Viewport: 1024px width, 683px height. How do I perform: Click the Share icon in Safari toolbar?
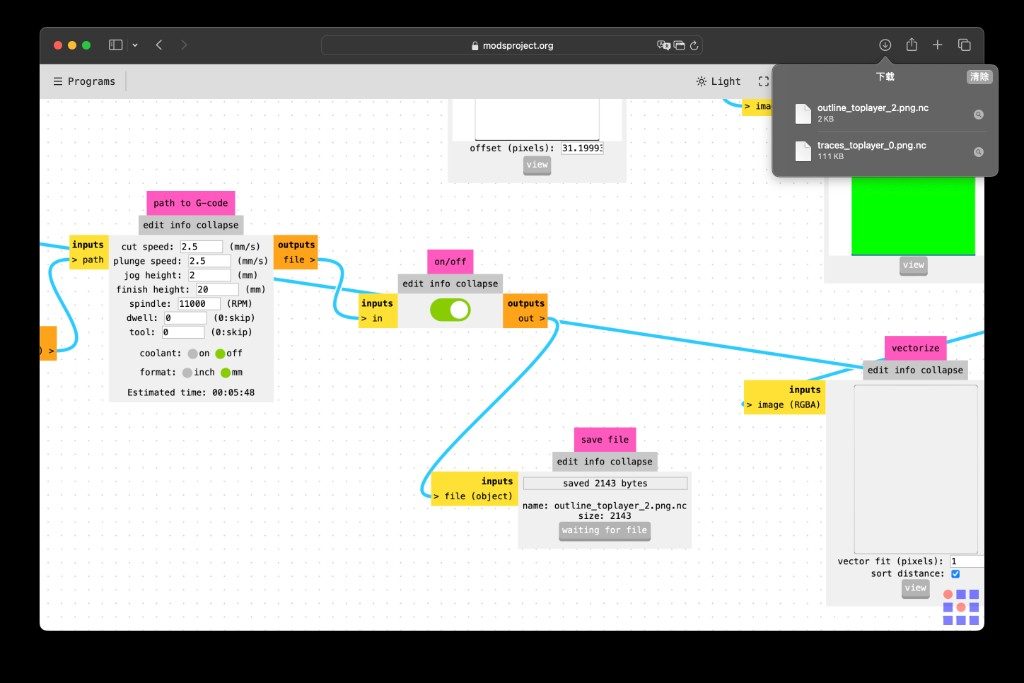912,44
